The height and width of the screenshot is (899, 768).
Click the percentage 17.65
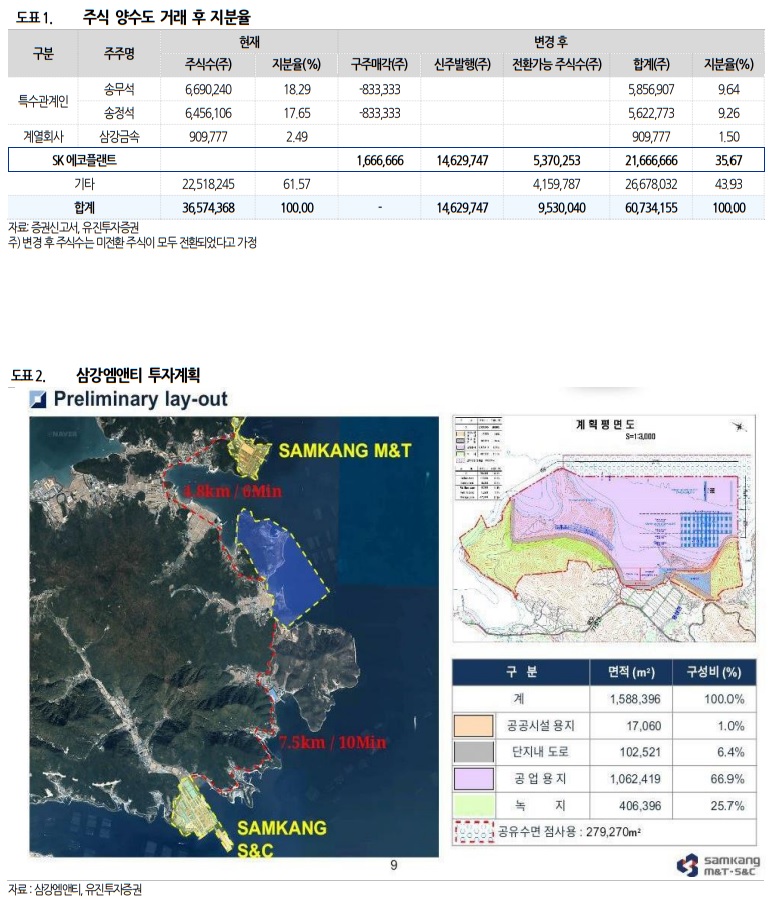[x=297, y=113]
